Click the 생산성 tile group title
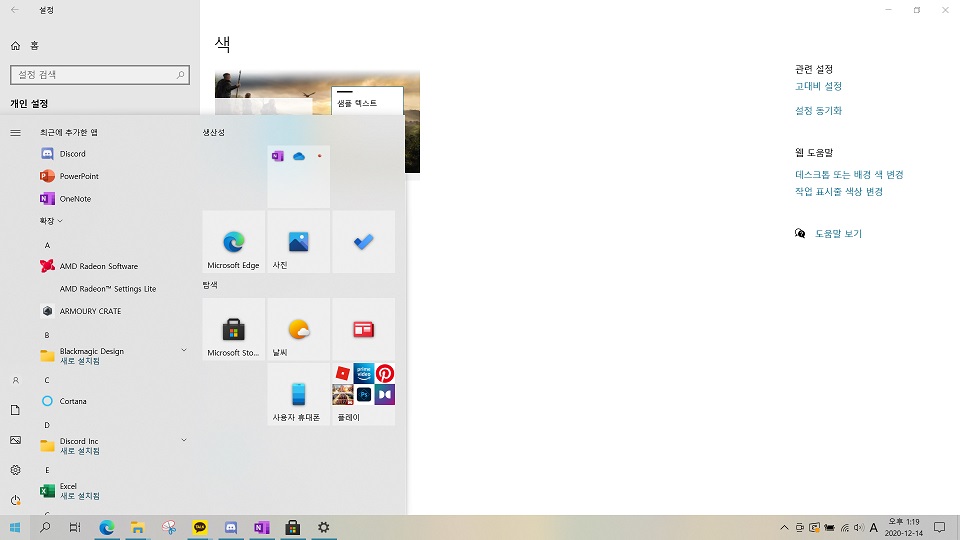 (x=214, y=133)
